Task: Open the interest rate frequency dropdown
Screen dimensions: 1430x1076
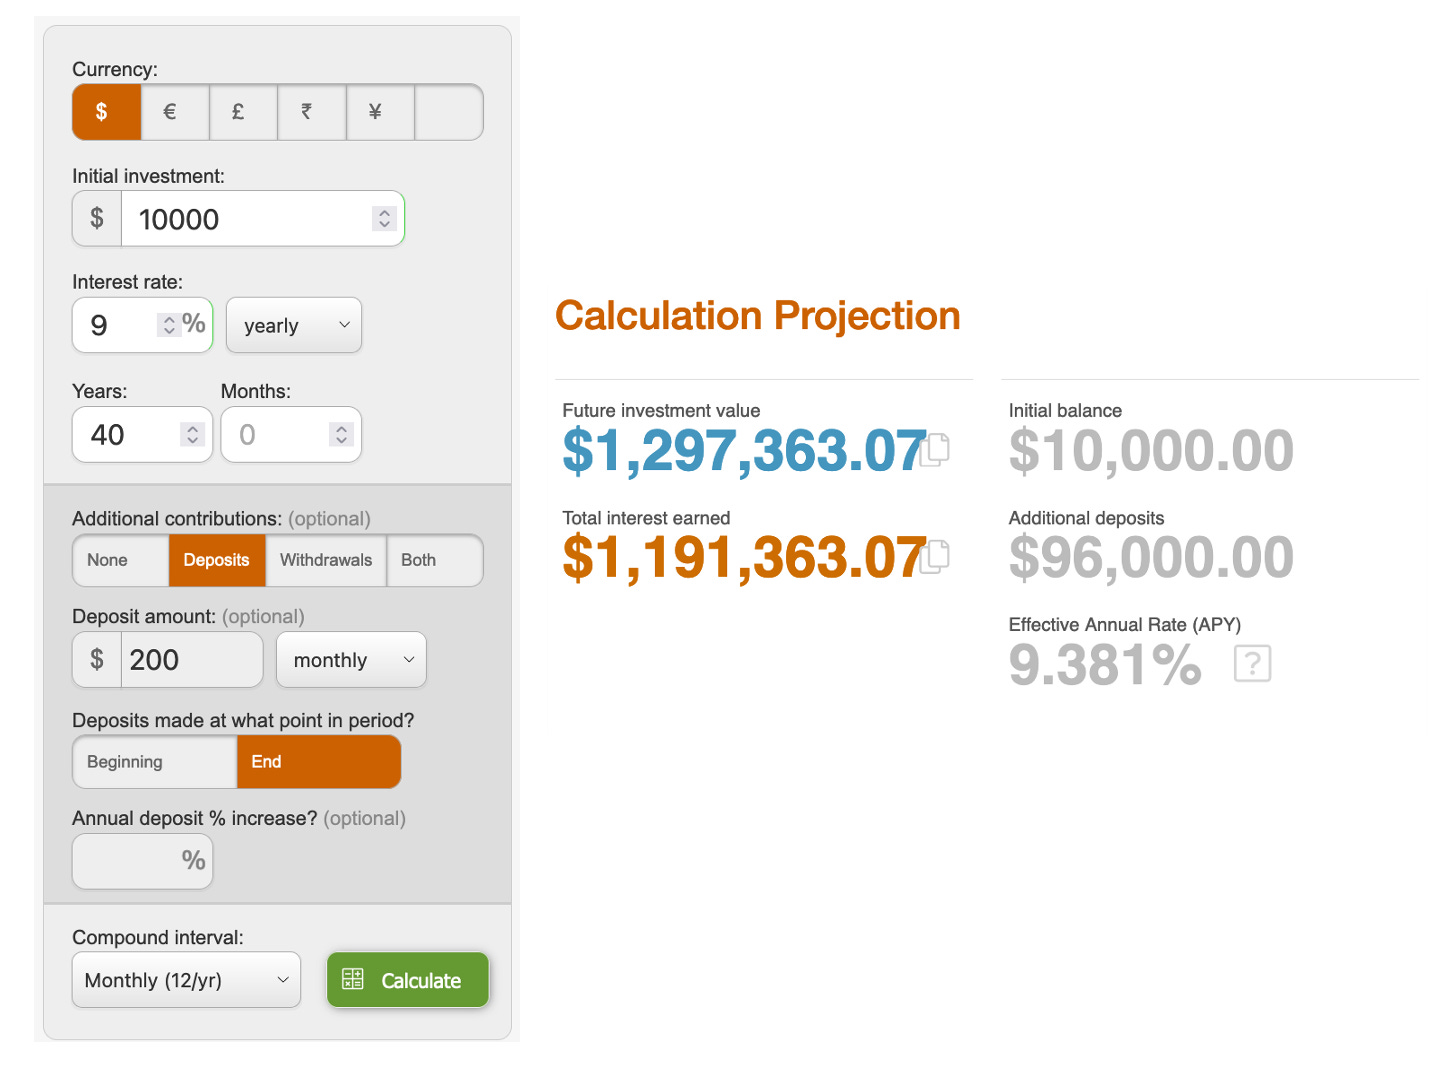Action: click(x=293, y=325)
